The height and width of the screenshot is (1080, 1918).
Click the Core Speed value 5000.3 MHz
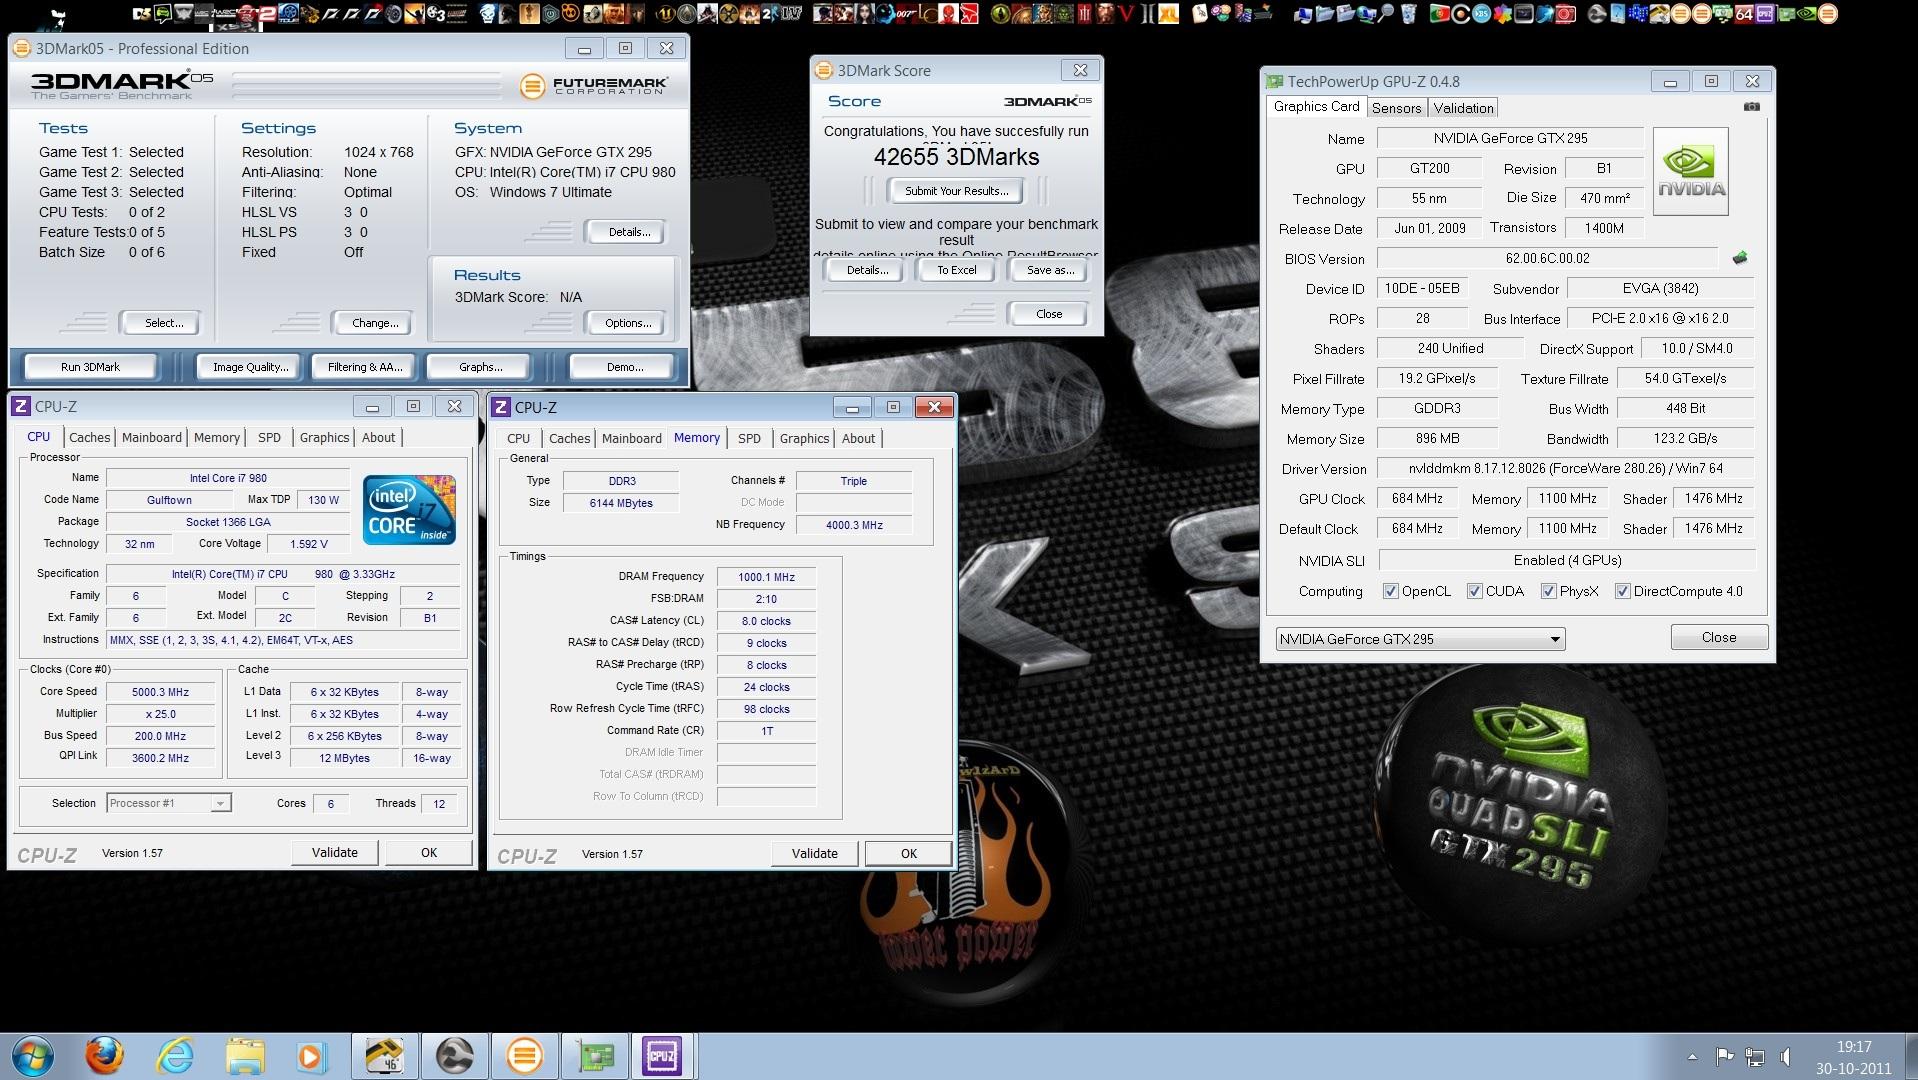tap(160, 692)
